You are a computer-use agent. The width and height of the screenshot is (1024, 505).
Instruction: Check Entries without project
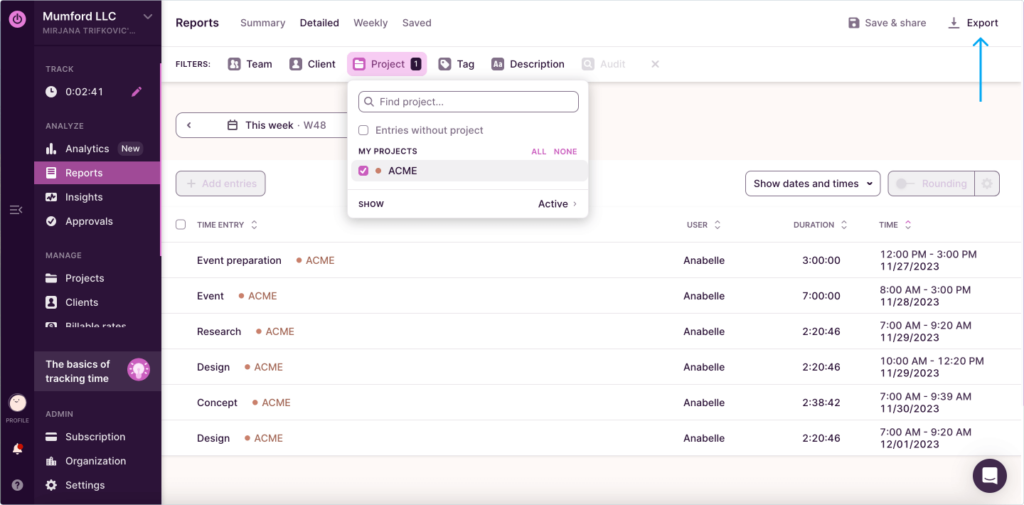point(363,130)
